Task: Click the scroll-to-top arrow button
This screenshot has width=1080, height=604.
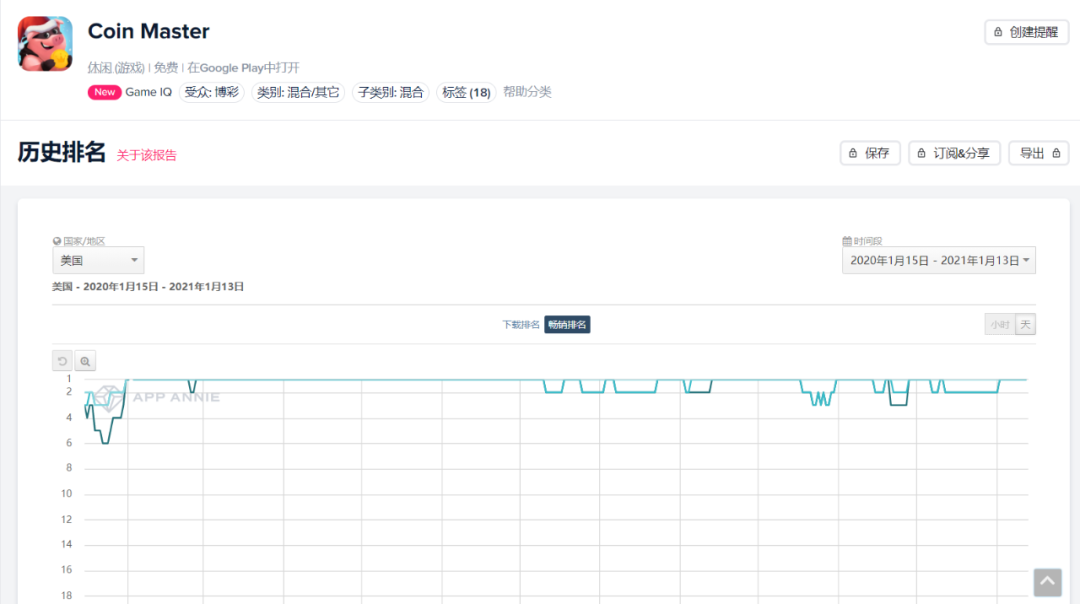Action: 1047,582
